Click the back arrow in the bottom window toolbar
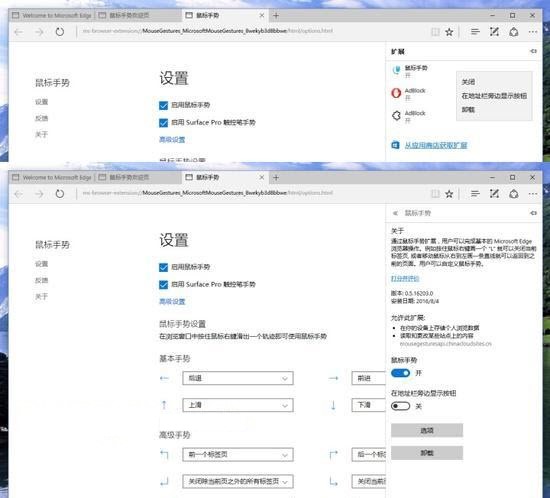550x498 pixels. tap(19, 194)
